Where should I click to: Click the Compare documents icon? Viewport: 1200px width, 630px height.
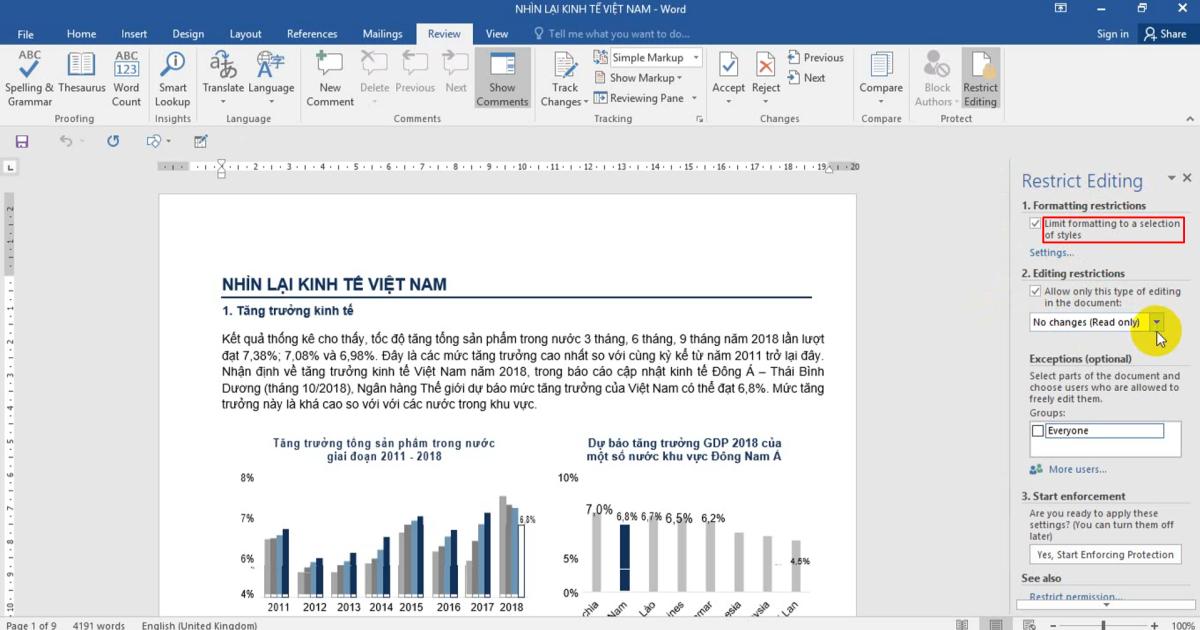[881, 78]
